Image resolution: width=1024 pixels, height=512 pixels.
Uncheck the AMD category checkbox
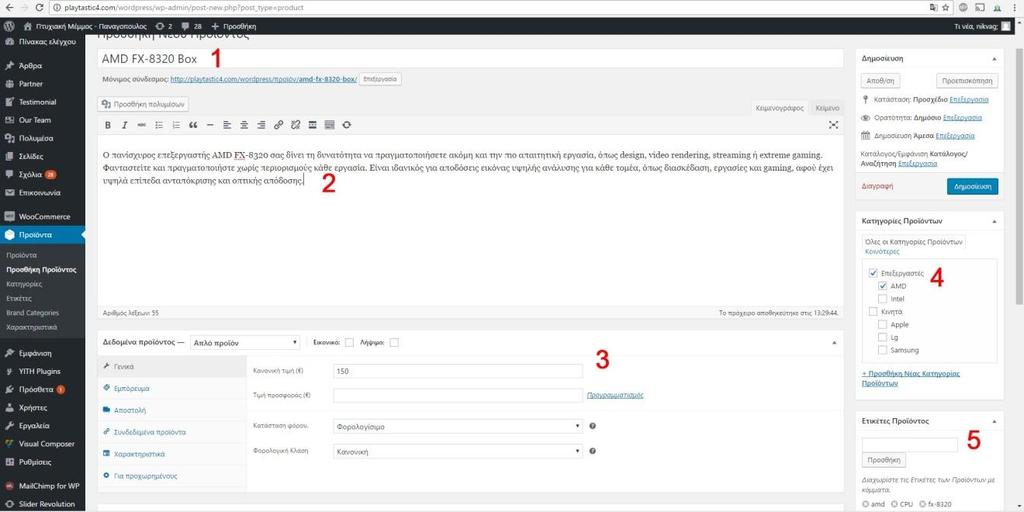[x=883, y=286]
